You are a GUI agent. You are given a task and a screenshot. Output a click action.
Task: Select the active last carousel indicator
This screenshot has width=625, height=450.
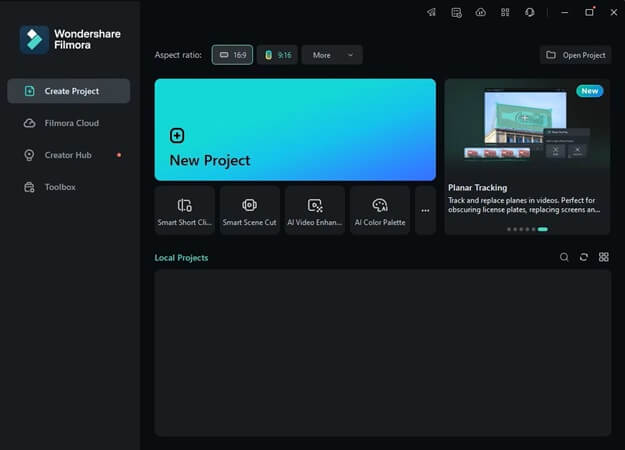[542, 229]
